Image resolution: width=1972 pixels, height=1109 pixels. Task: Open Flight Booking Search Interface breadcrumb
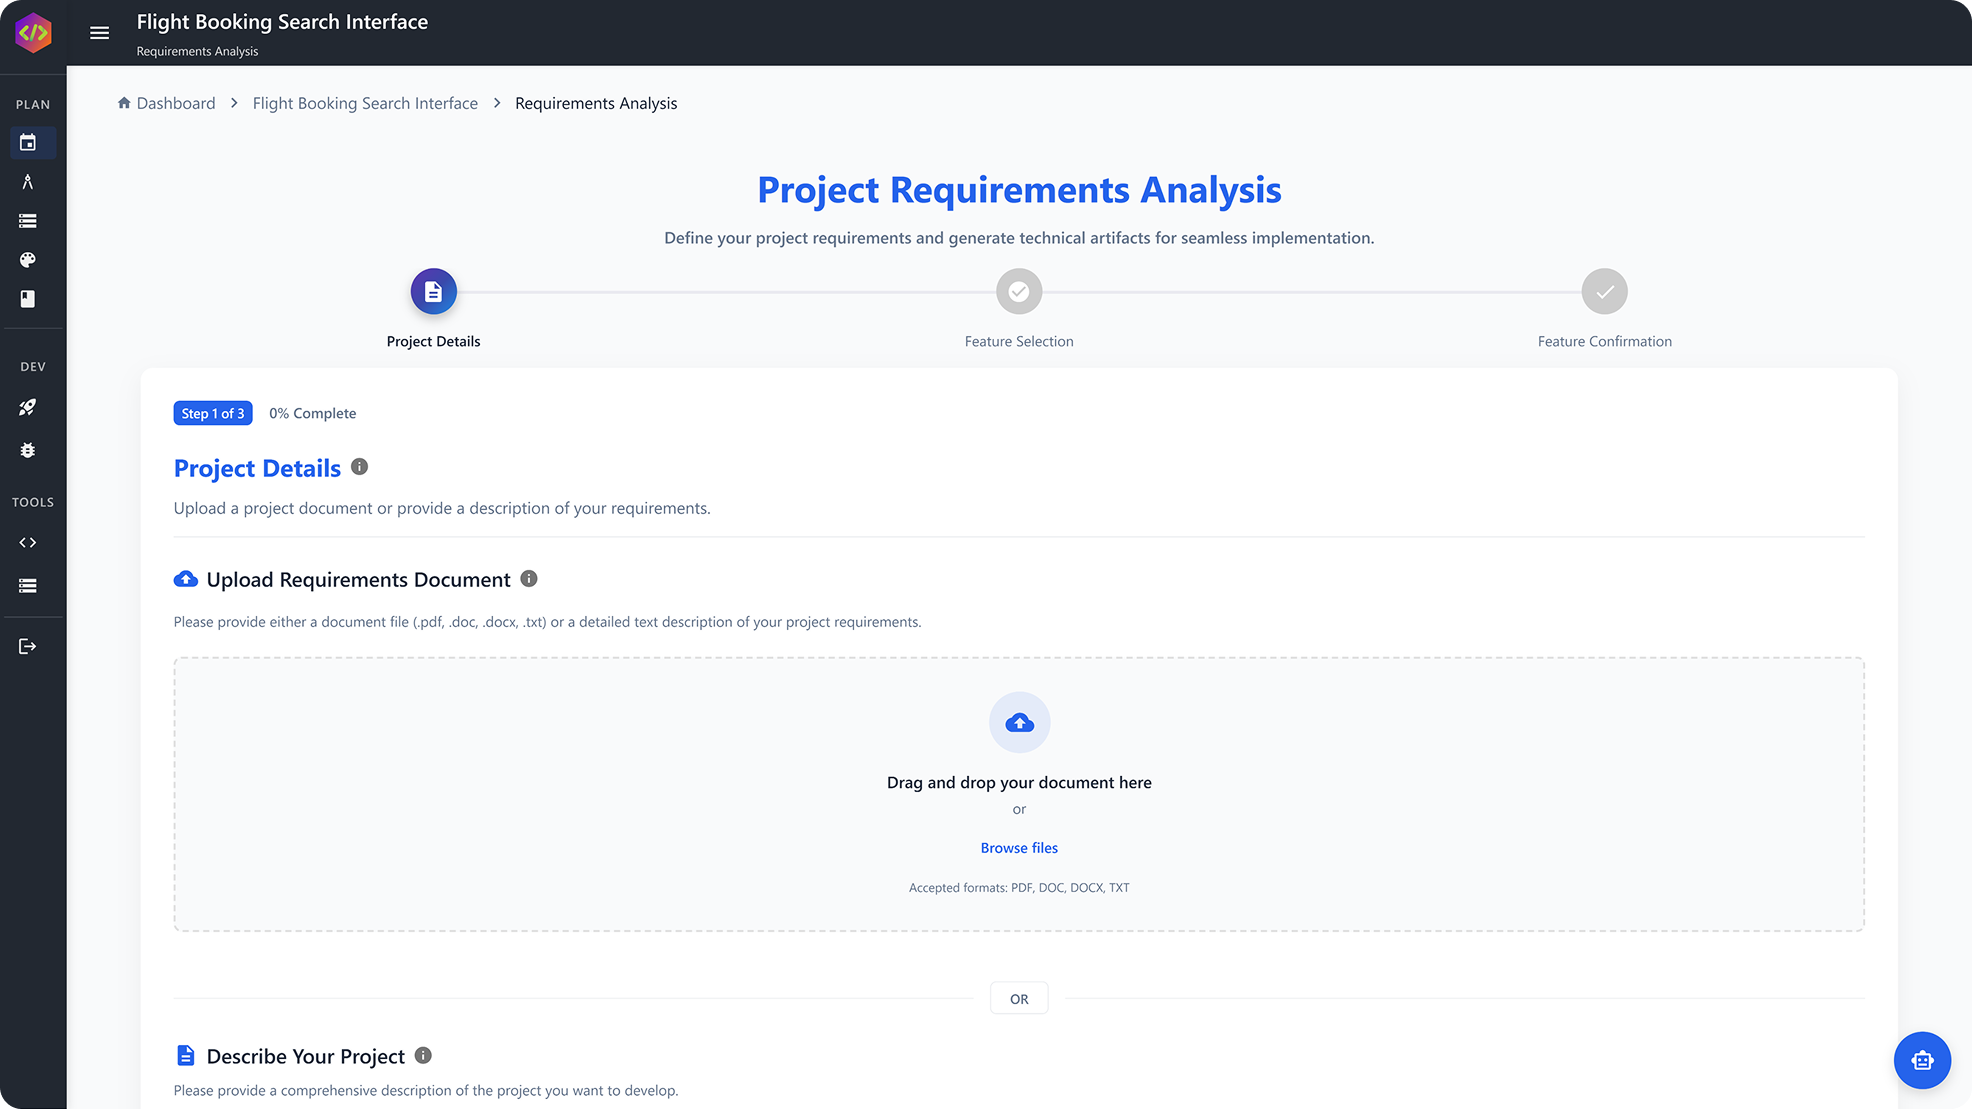click(365, 103)
